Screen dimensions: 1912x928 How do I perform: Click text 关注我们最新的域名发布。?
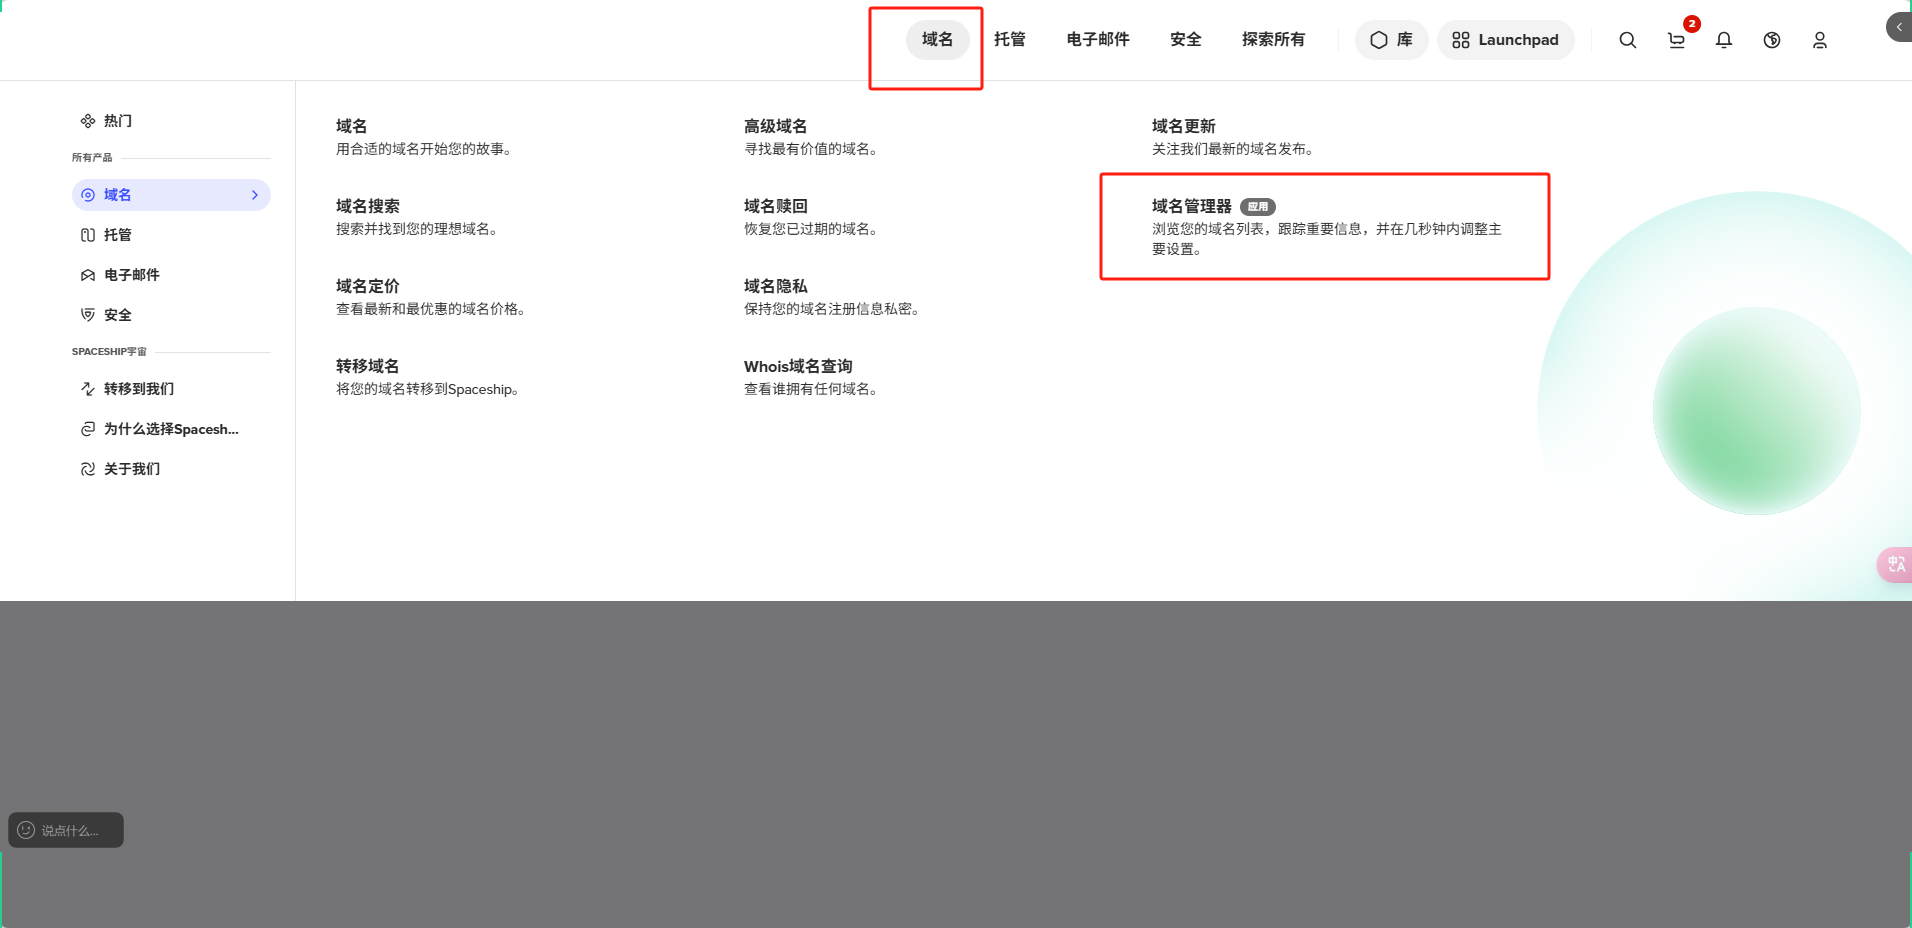pos(1236,149)
